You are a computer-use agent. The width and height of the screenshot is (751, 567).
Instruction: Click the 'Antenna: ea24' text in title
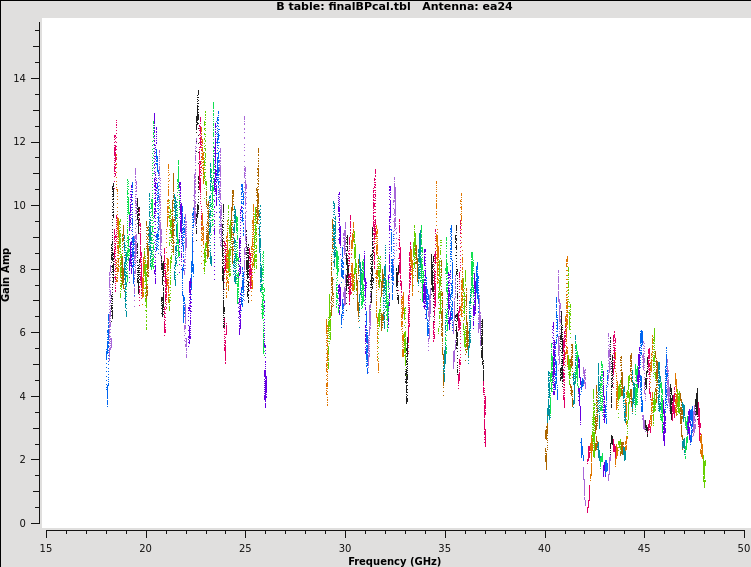[x=467, y=7]
